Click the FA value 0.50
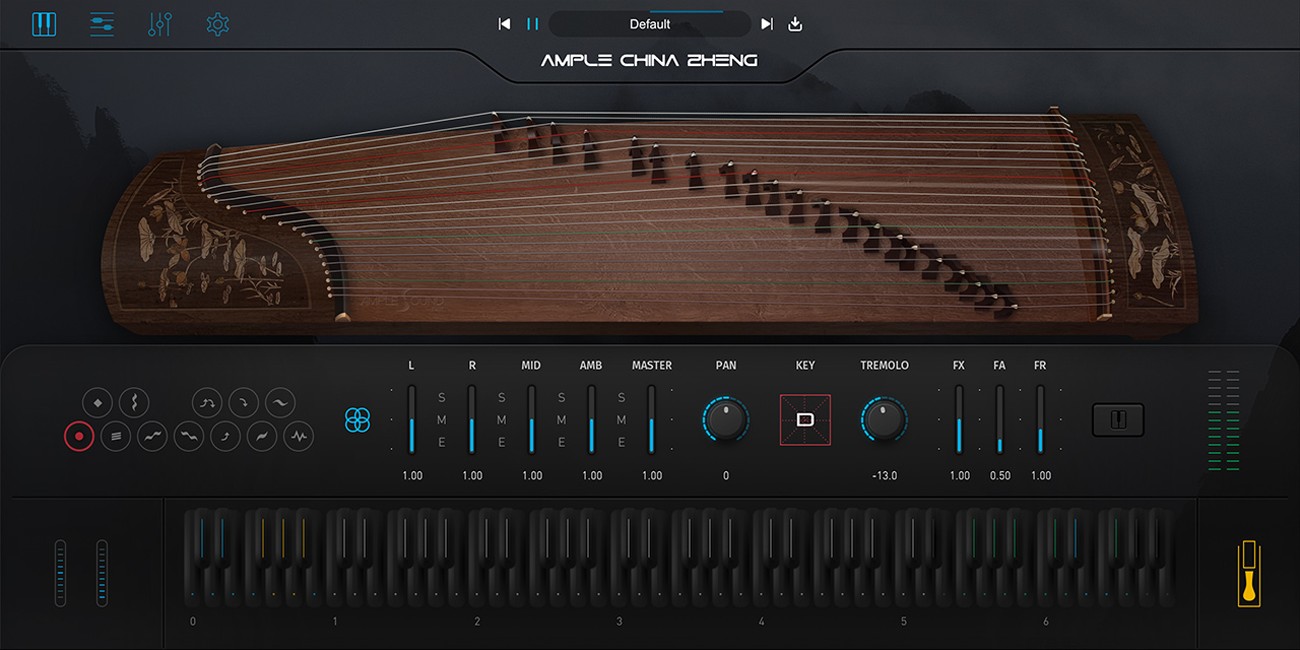This screenshot has height=650, width=1300. [x=1000, y=476]
